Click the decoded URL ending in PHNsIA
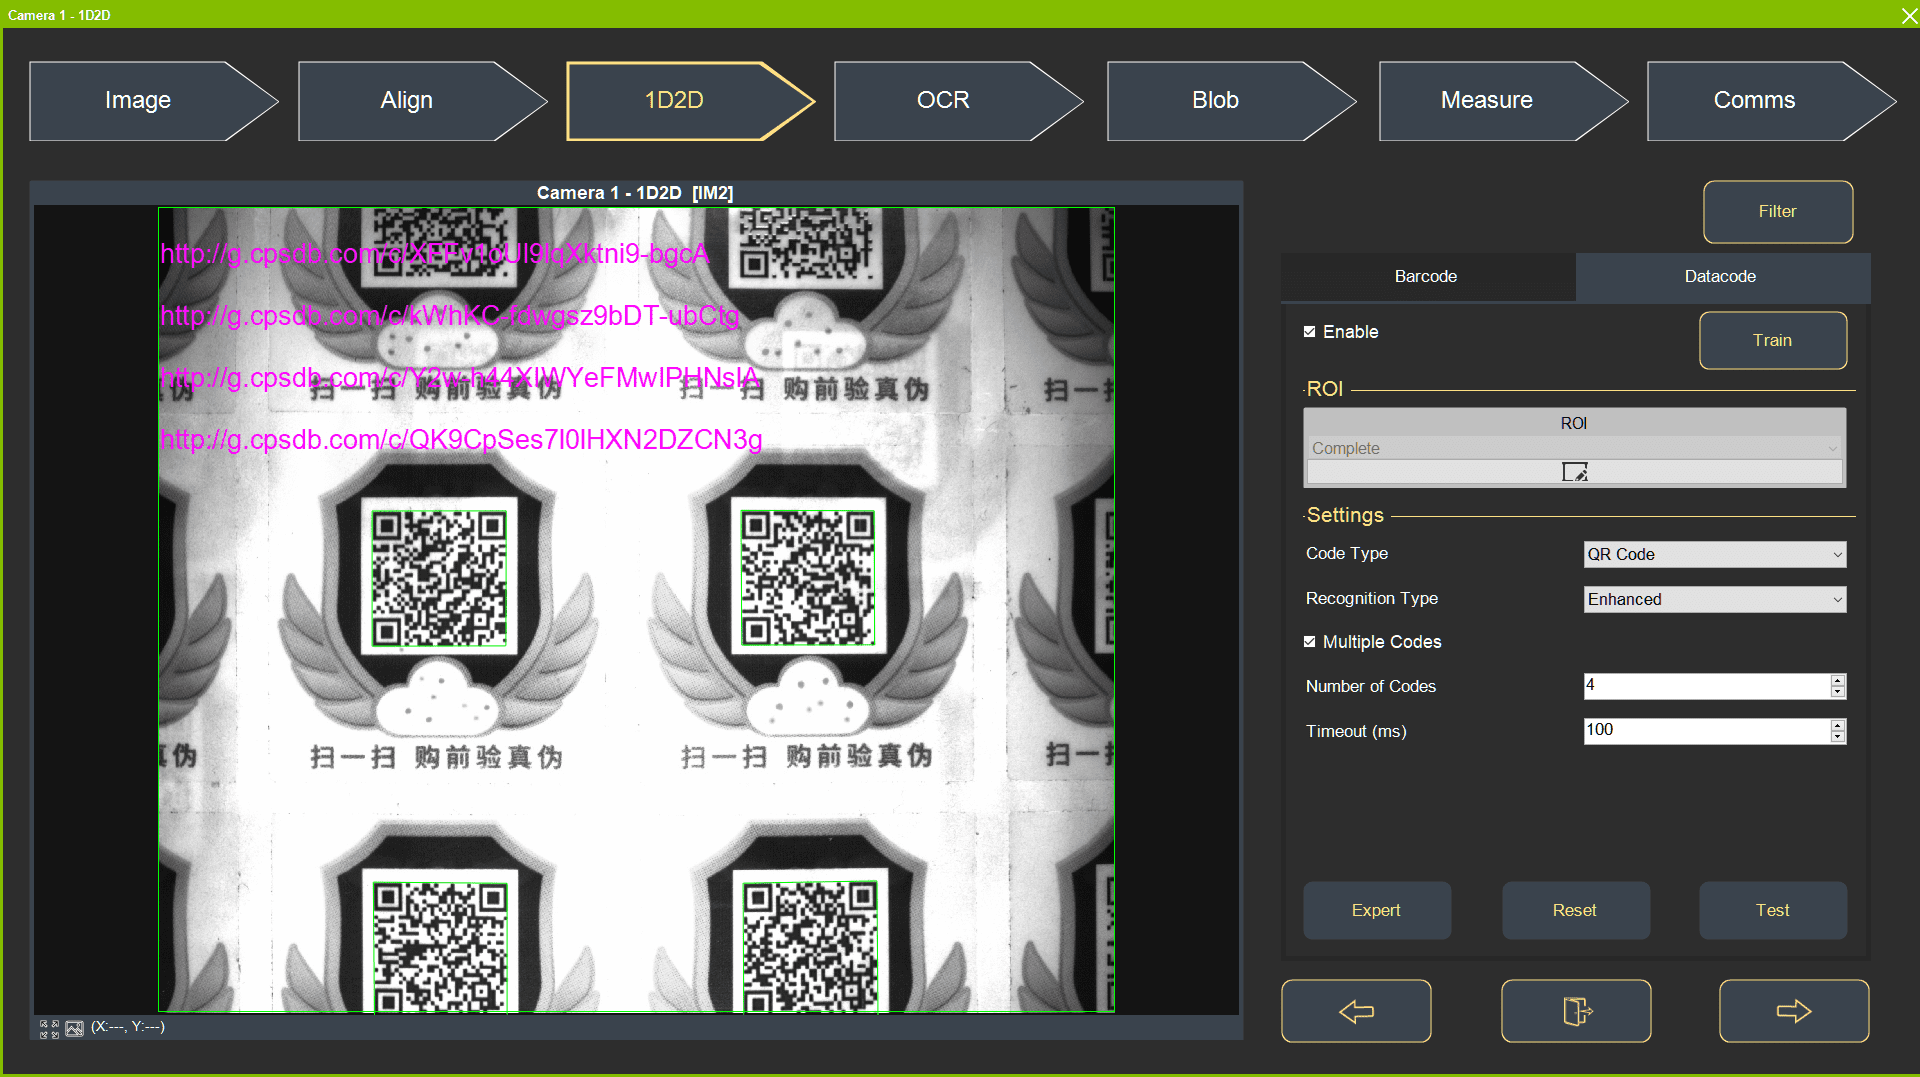This screenshot has height=1077, width=1920. (x=461, y=378)
